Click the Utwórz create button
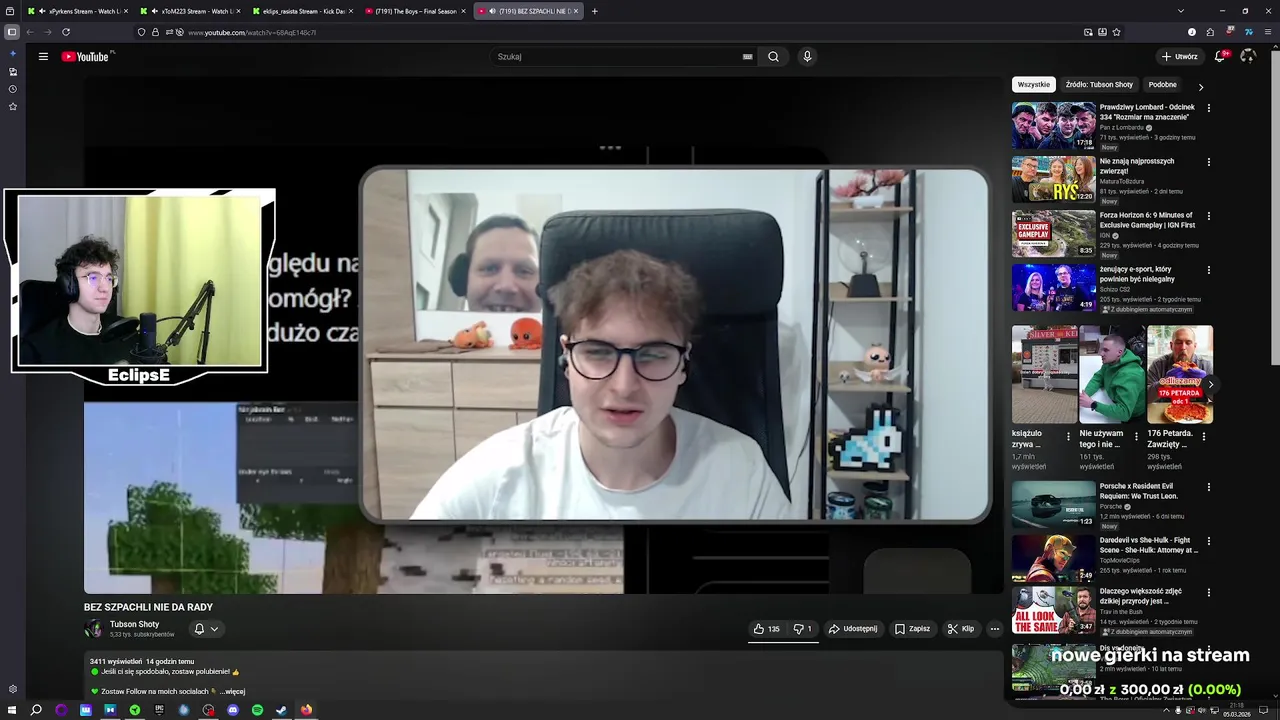 (1180, 57)
